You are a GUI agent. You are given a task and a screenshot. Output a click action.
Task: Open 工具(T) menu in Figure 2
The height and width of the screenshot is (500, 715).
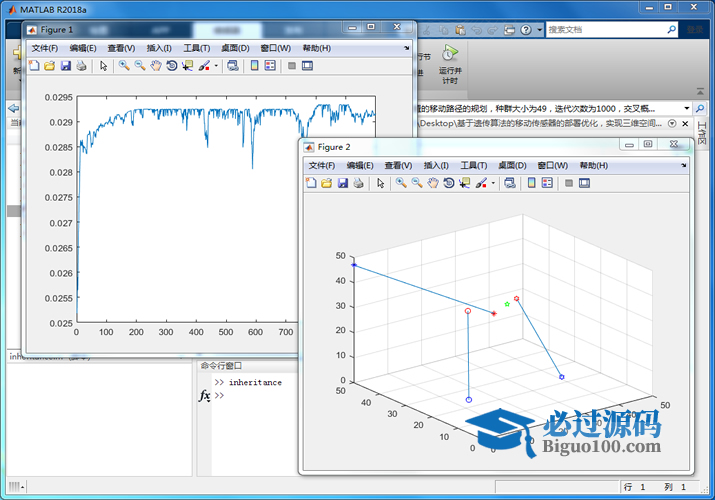click(474, 165)
